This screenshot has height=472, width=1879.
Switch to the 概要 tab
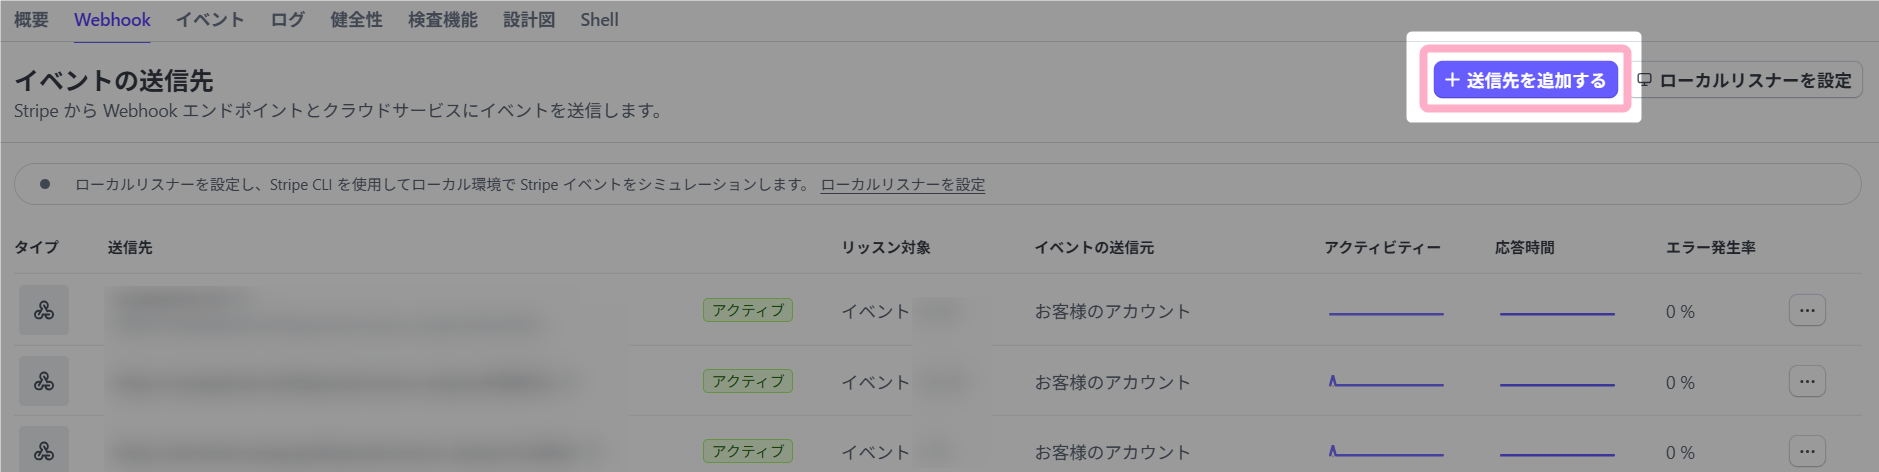pyautogui.click(x=31, y=20)
